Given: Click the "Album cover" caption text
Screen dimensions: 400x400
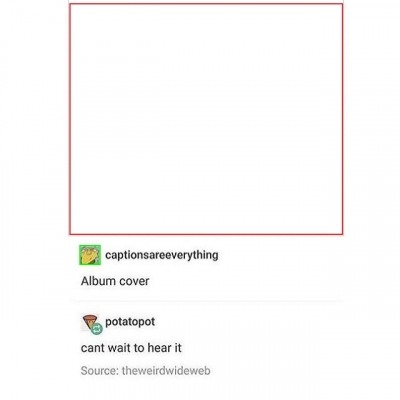Looking at the screenshot, I should tap(115, 281).
